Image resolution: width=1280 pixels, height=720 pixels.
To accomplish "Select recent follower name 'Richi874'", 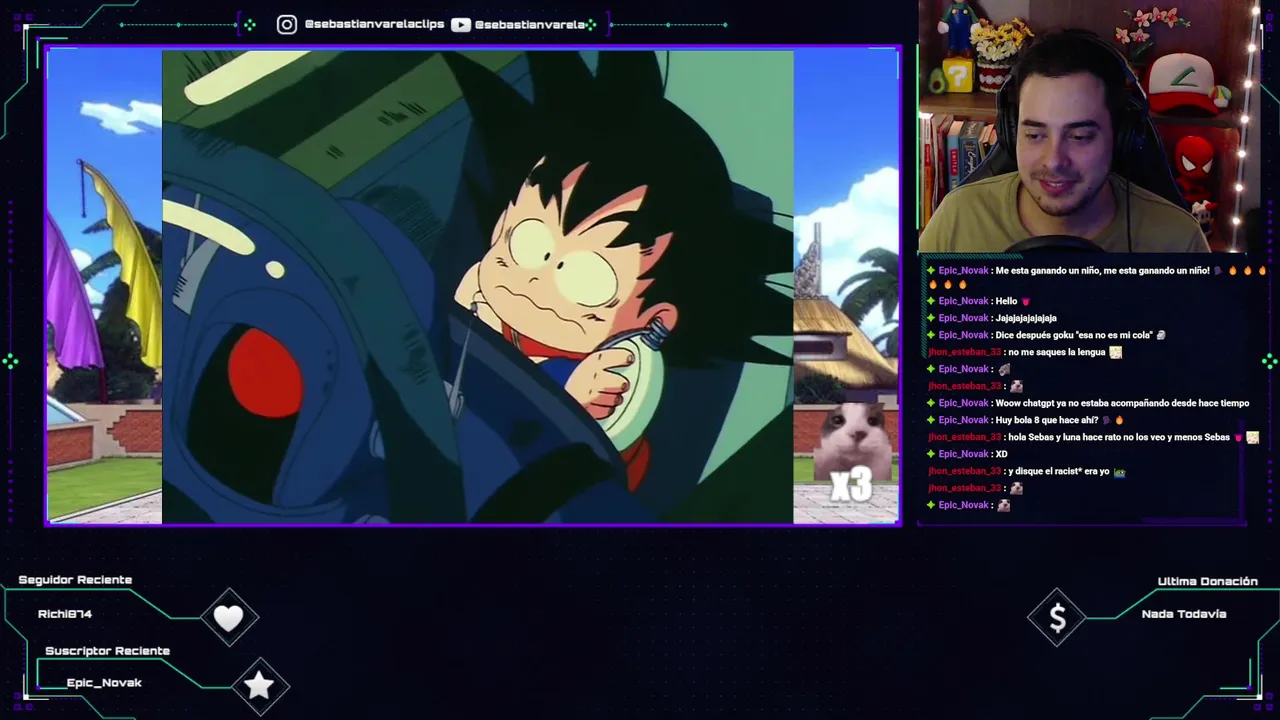I will [65, 614].
